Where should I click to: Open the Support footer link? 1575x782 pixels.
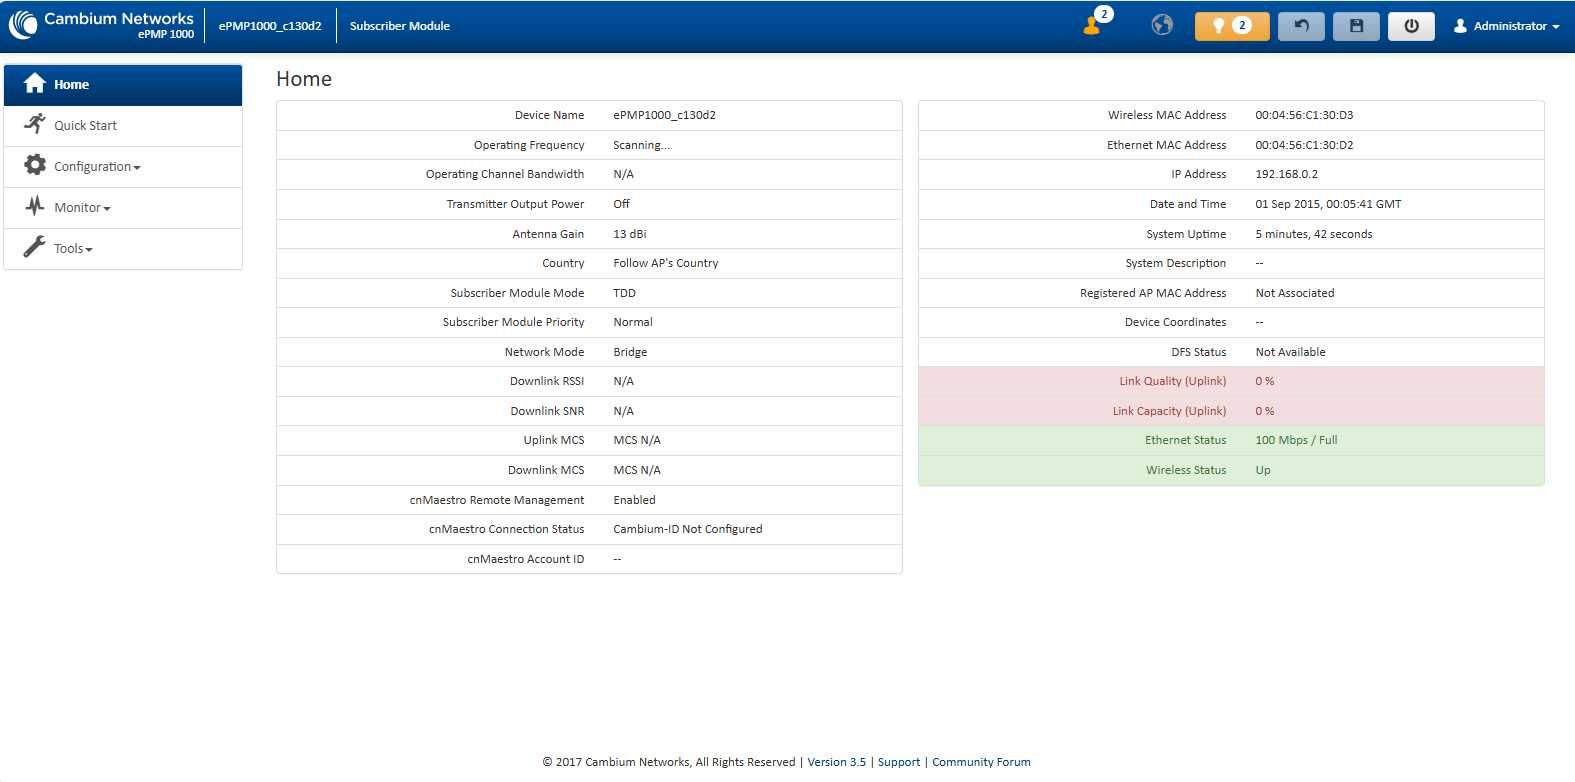[x=899, y=762]
